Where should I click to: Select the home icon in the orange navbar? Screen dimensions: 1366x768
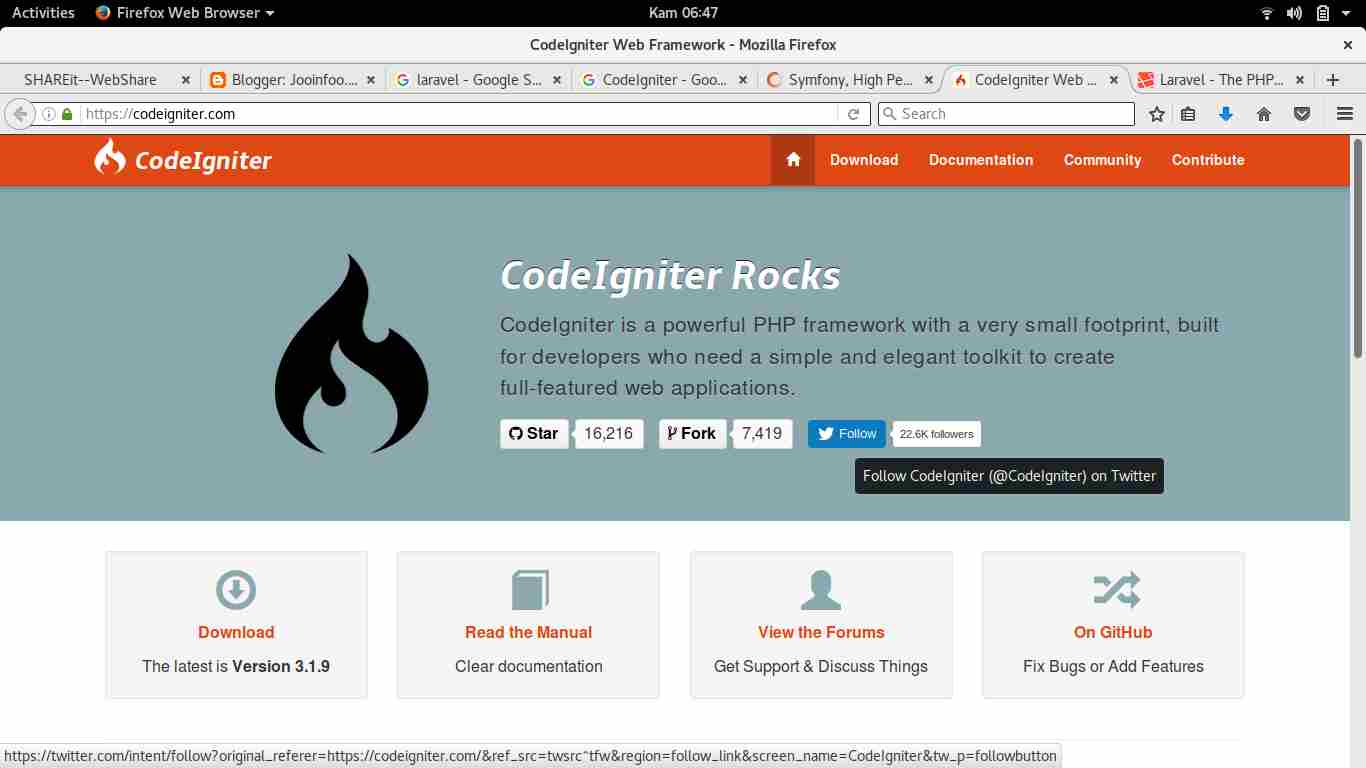[792, 160]
